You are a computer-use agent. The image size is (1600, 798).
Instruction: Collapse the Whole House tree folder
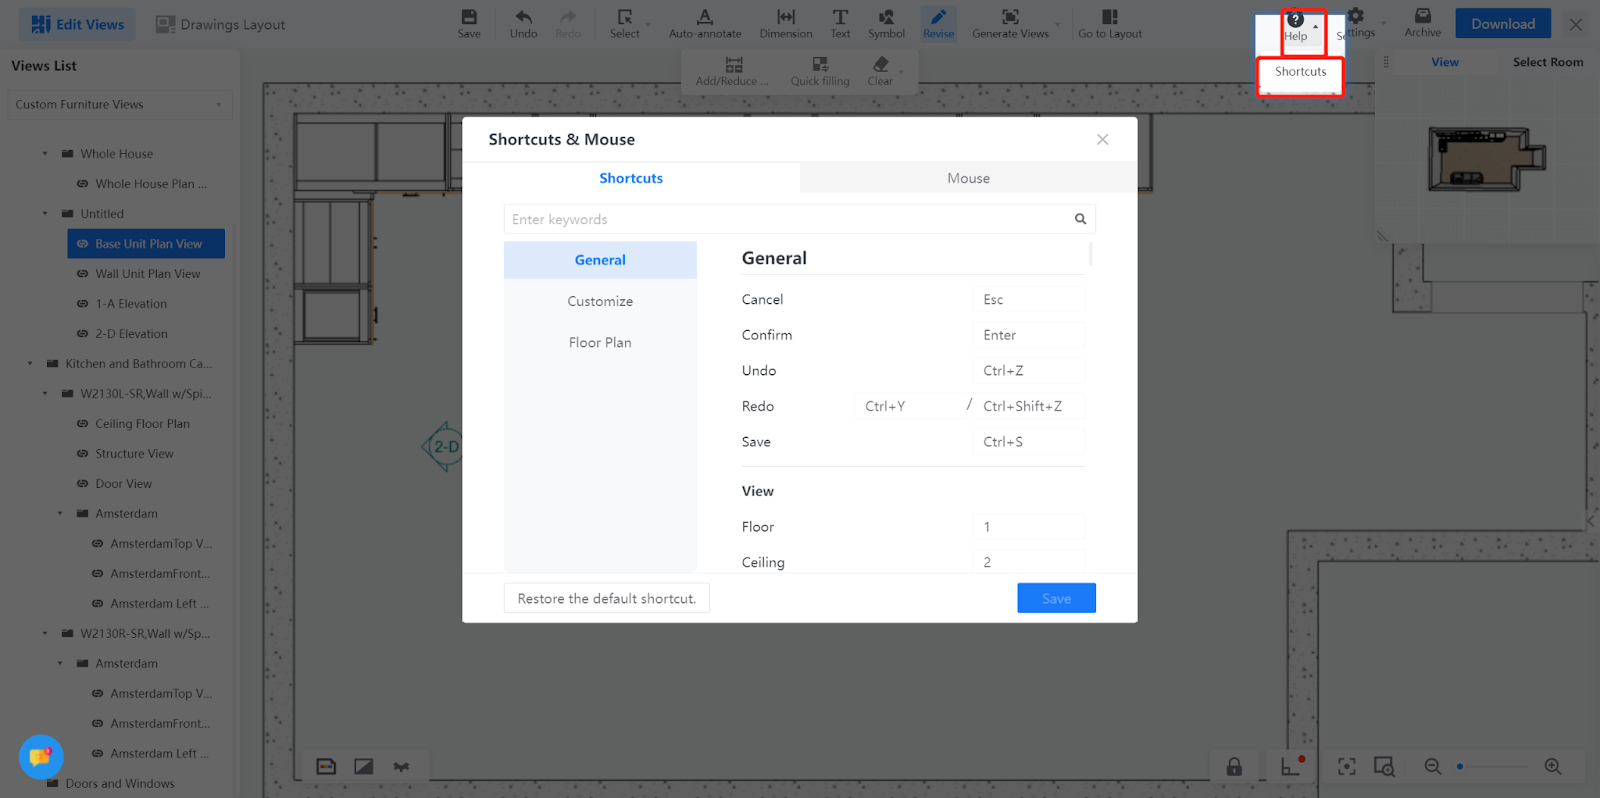tap(45, 154)
